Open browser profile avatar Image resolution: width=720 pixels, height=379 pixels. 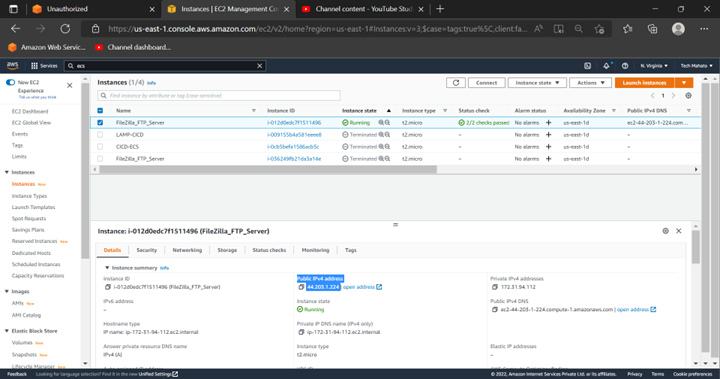678,28
